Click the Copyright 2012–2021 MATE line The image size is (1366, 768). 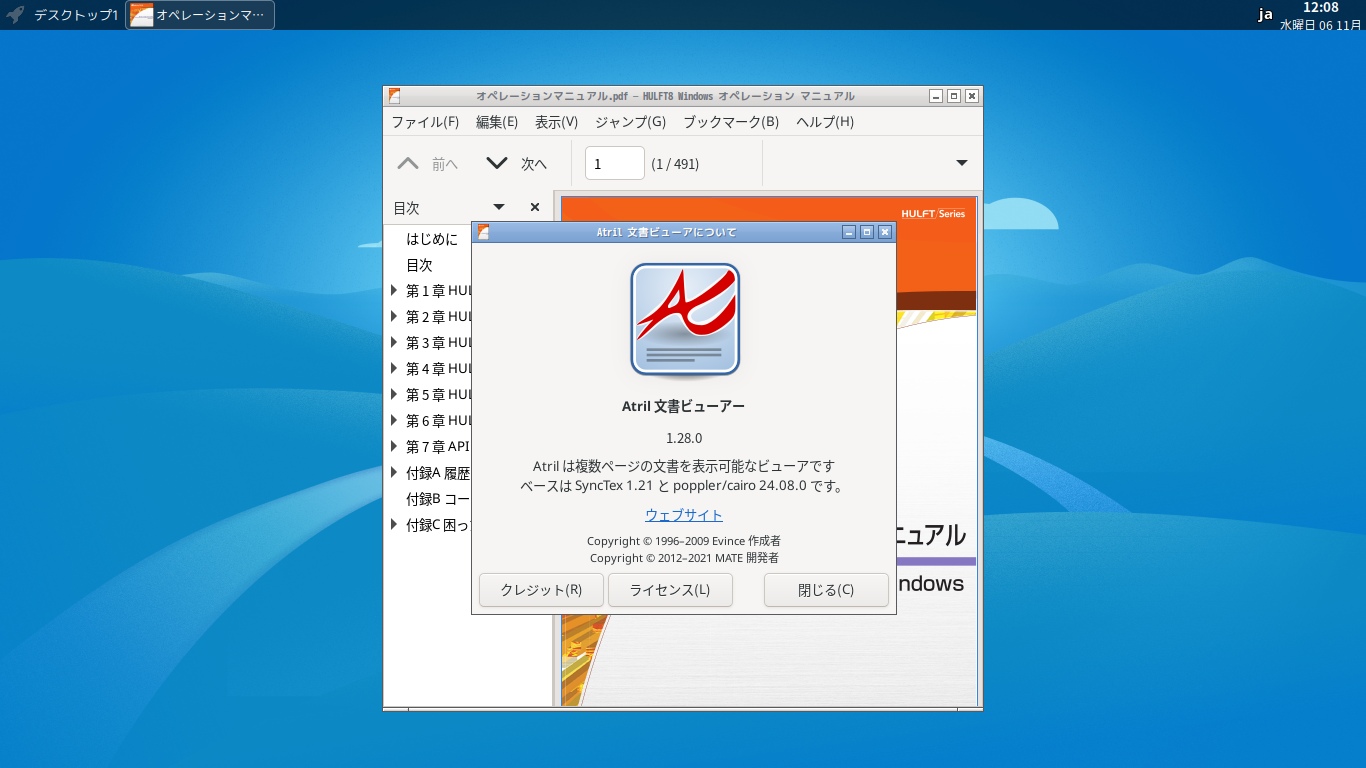684,558
